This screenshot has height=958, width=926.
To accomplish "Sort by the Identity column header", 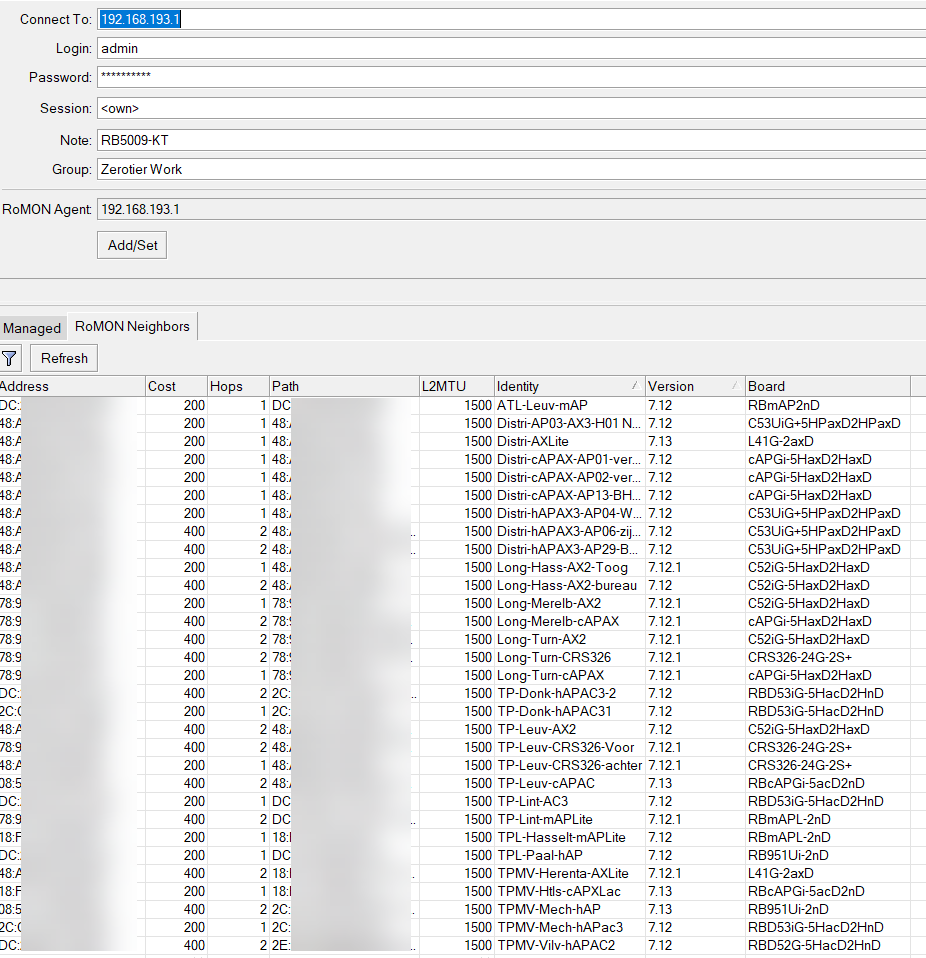I will coord(569,386).
